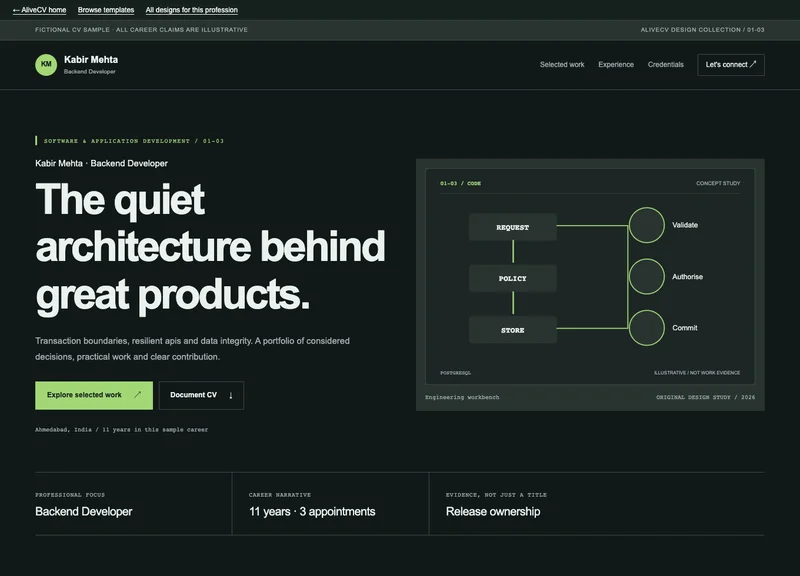Click the POSTGRESQL label in the diagram

(456, 373)
